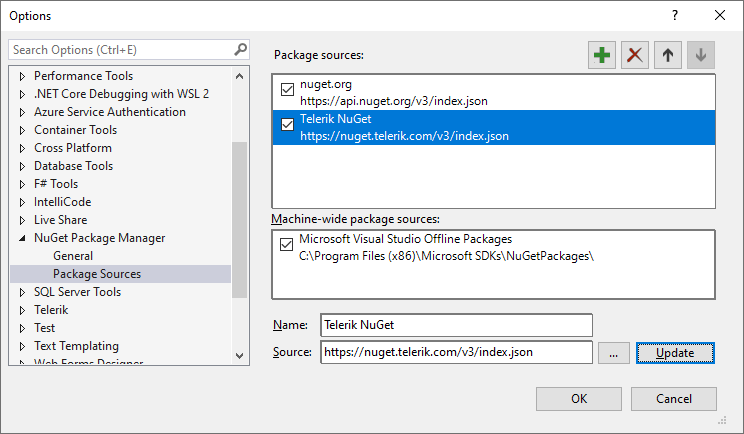Select the Database Tools category
744x434 pixels.
(74, 166)
